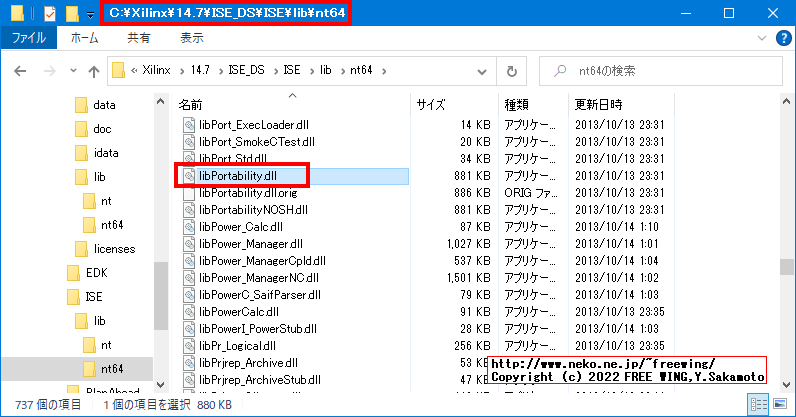Click the libPr_Logical.dll file icon
The height and width of the screenshot is (417, 796).
pyautogui.click(x=189, y=346)
